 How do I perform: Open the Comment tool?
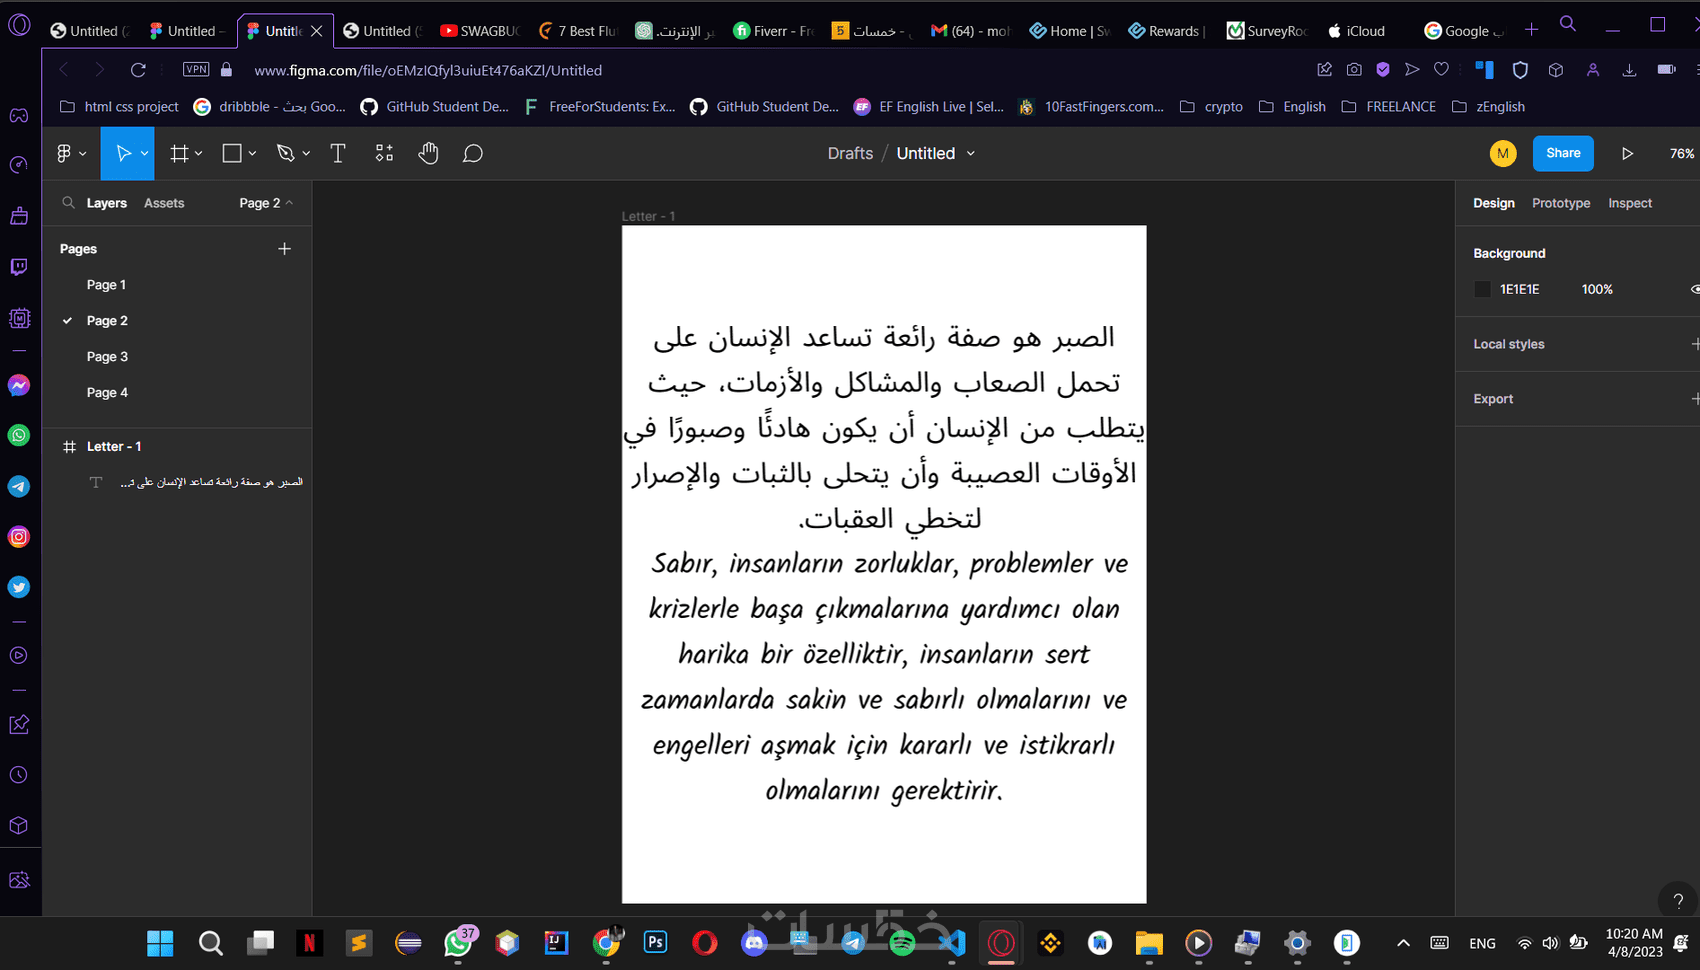(x=473, y=153)
